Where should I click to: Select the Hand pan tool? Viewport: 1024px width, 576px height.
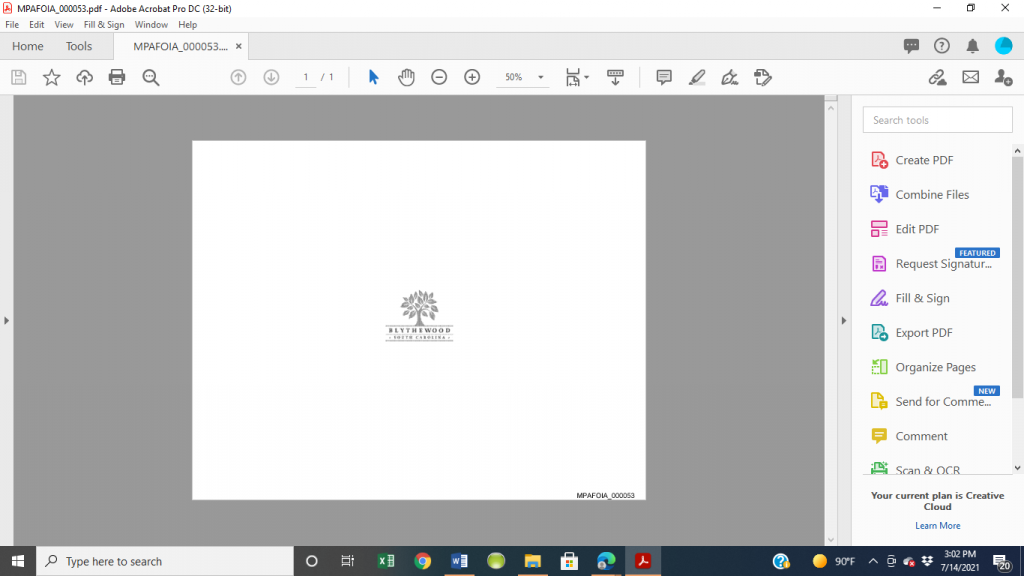(406, 77)
